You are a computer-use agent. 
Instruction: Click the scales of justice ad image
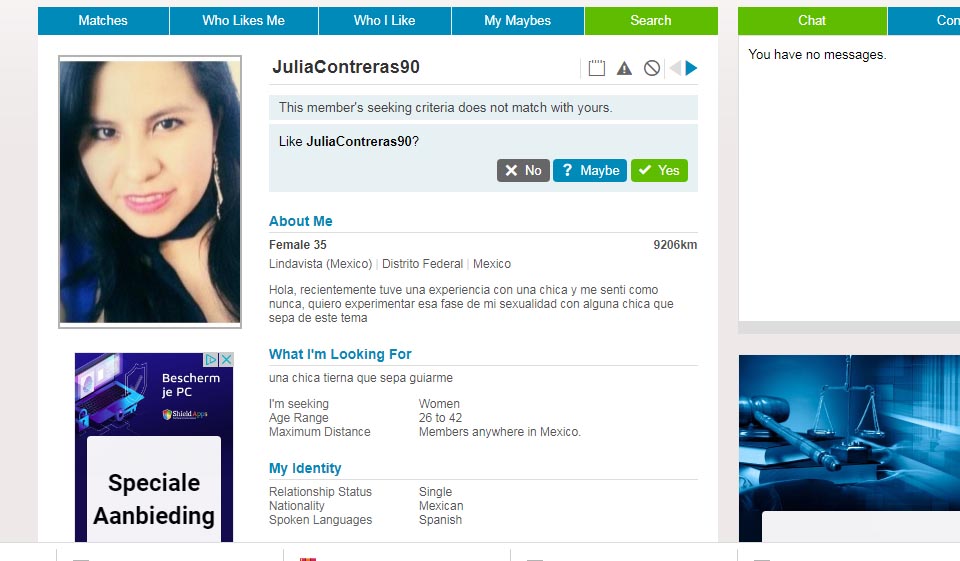click(849, 430)
